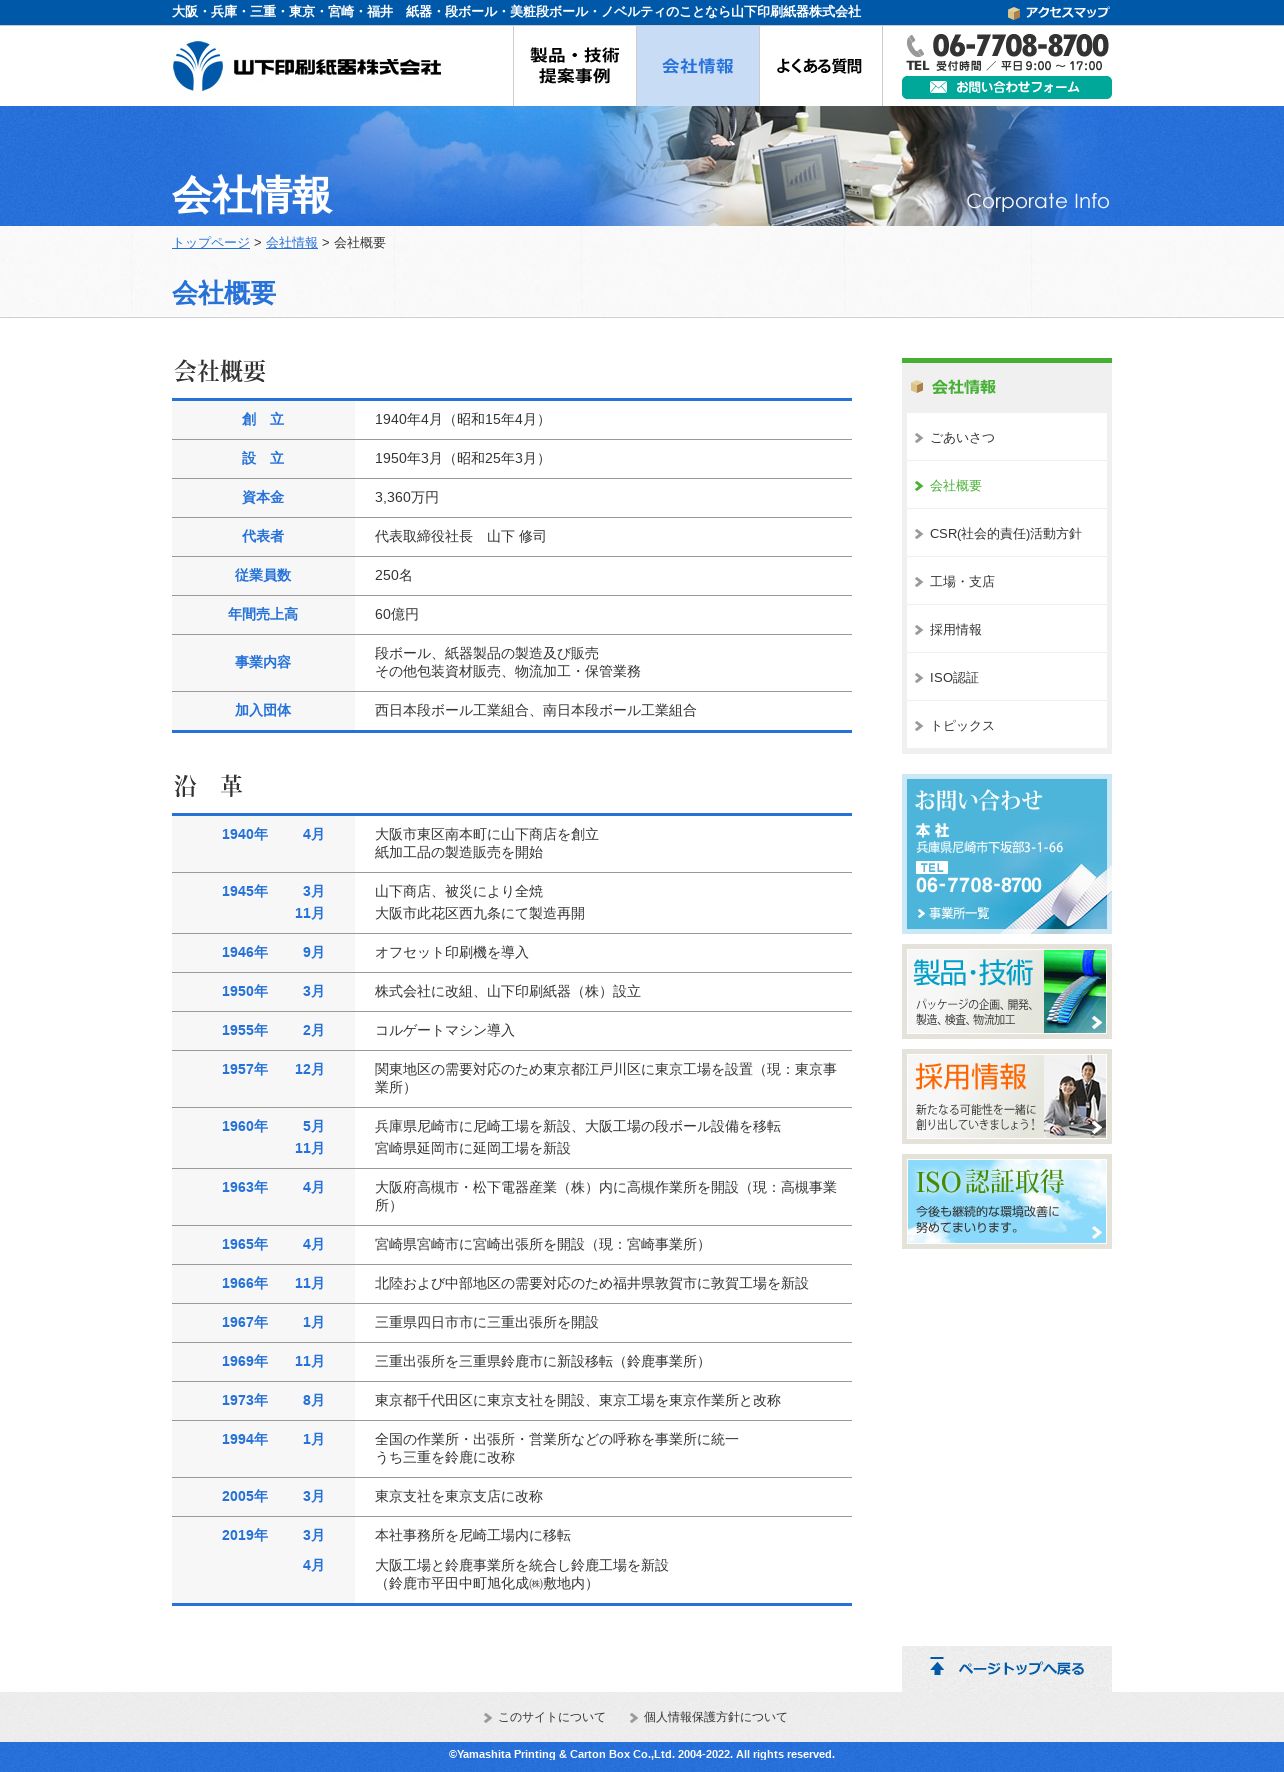Click the Yamashita company logo
The height and width of the screenshot is (1772, 1284).
point(306,66)
